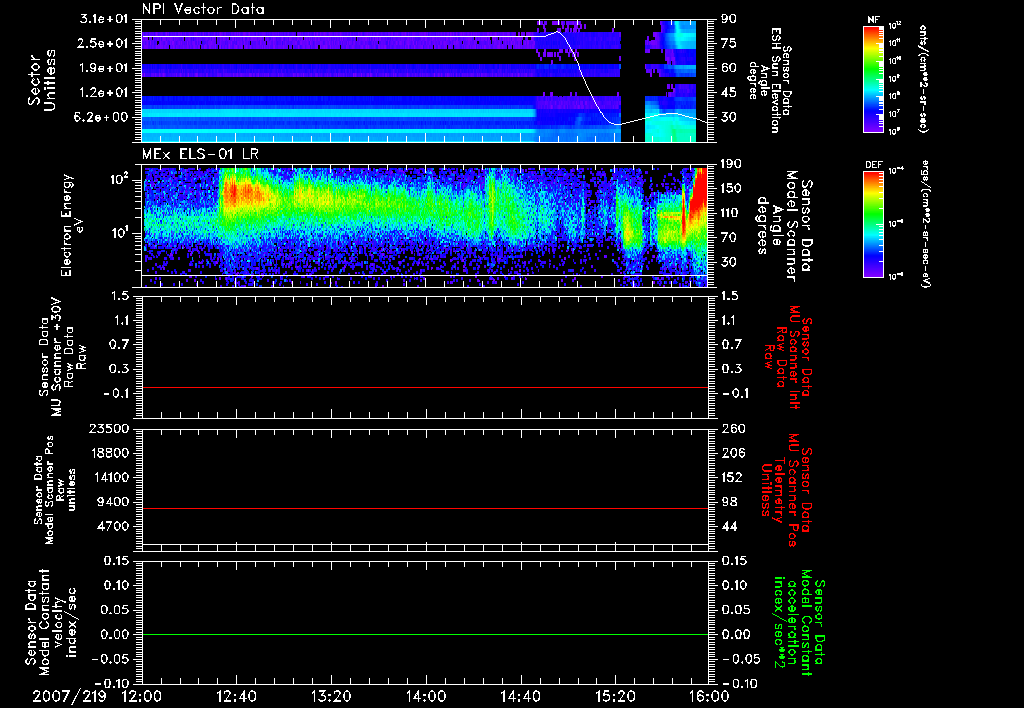Click the "DEF" label above color bar

pos(874,165)
